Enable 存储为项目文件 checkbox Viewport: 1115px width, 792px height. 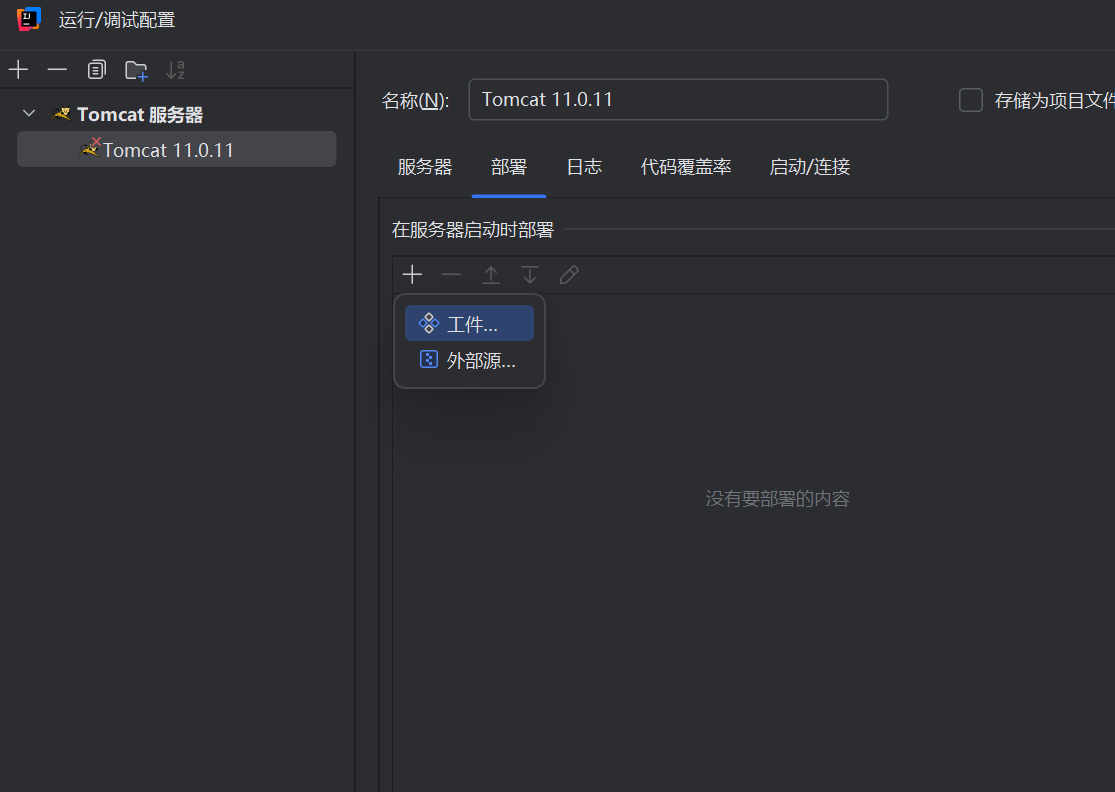(x=971, y=100)
